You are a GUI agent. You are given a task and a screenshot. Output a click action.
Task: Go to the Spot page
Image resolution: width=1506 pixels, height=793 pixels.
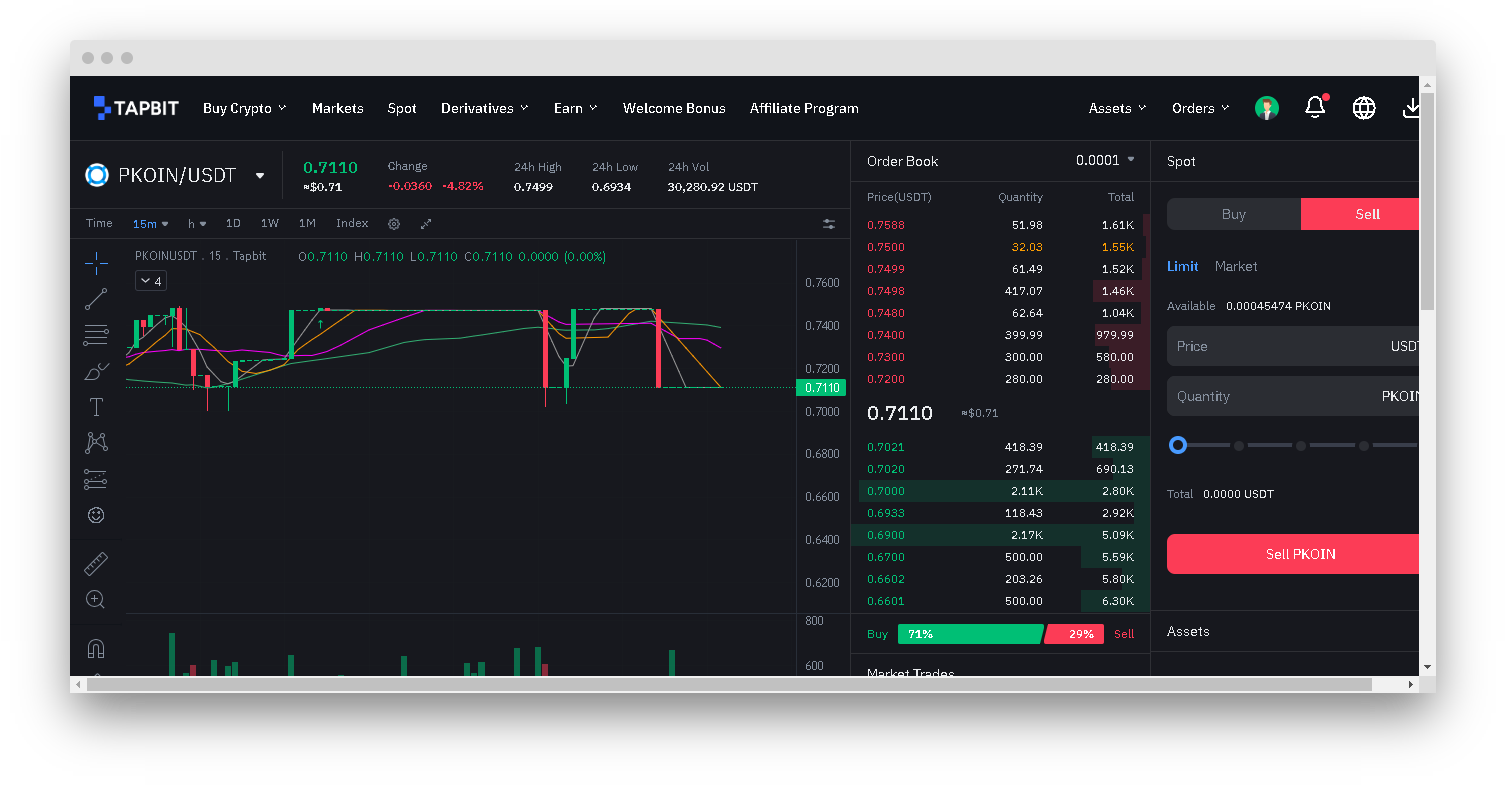coord(402,108)
